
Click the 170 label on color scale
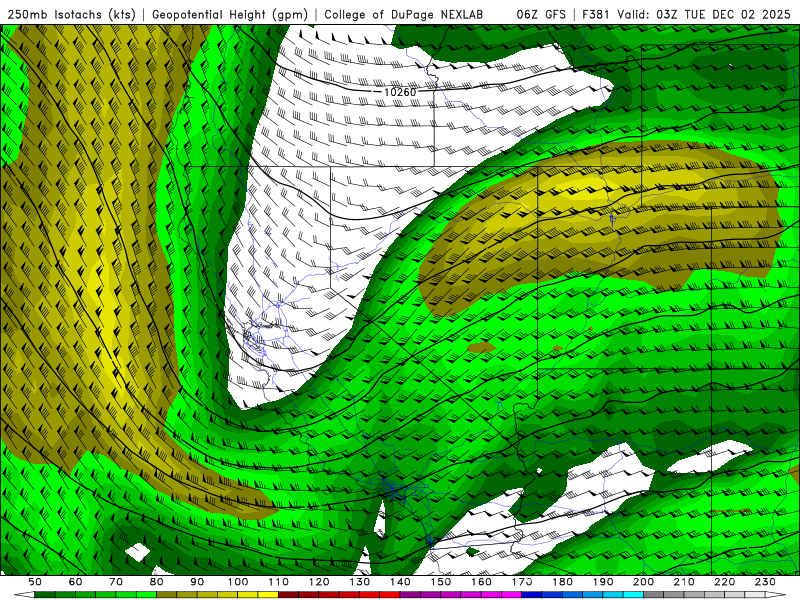pos(522,582)
